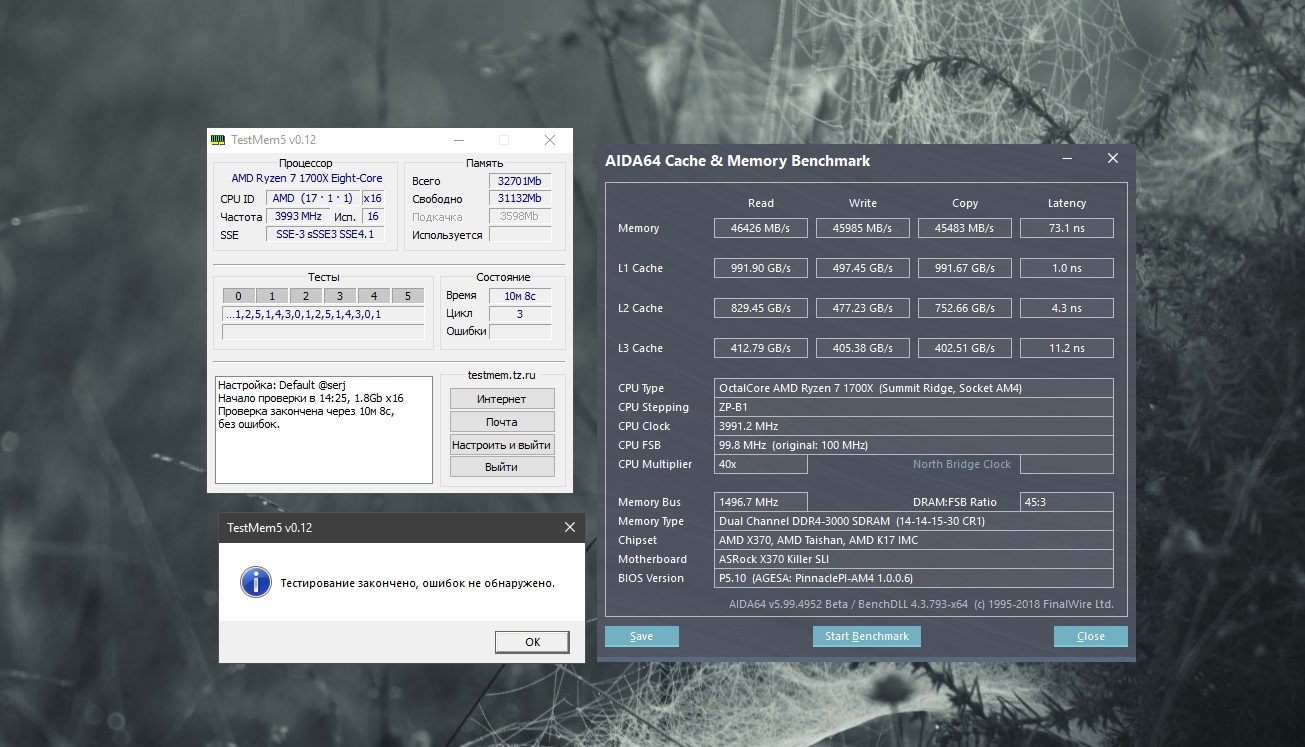Save the AIDA64 benchmark results

(642, 636)
